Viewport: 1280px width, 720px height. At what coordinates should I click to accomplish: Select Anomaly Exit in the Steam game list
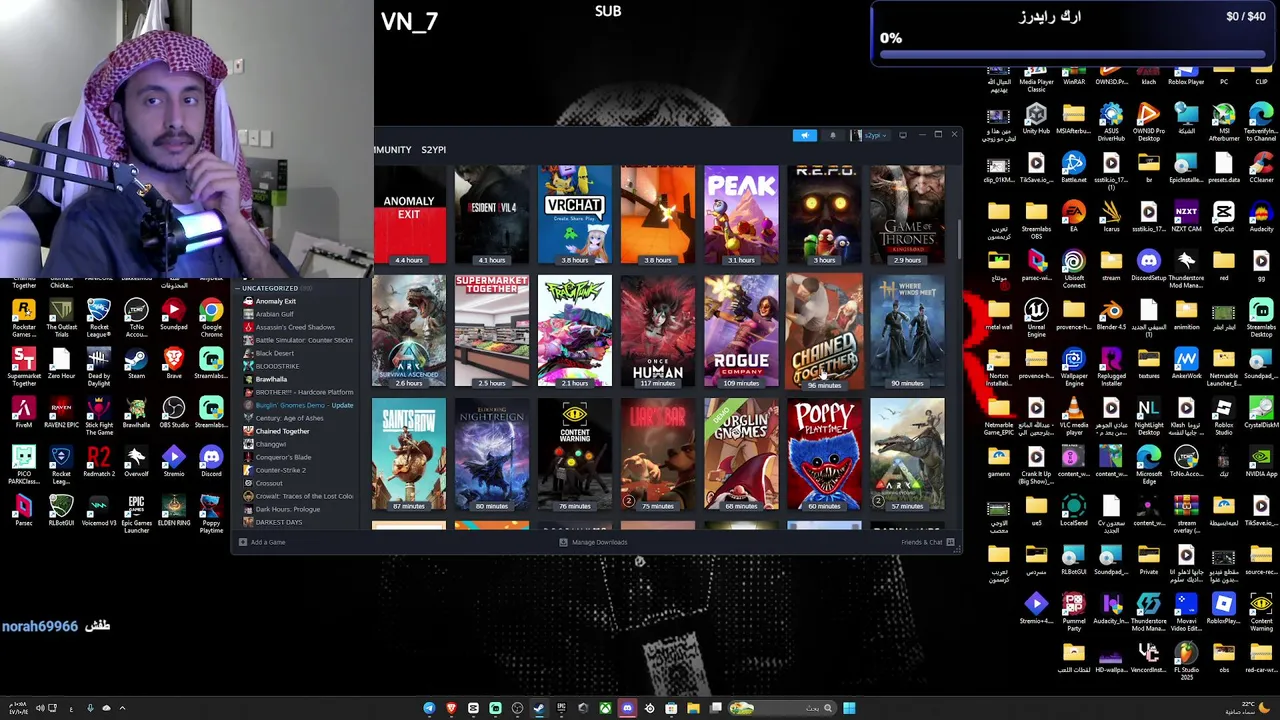[x=275, y=301]
